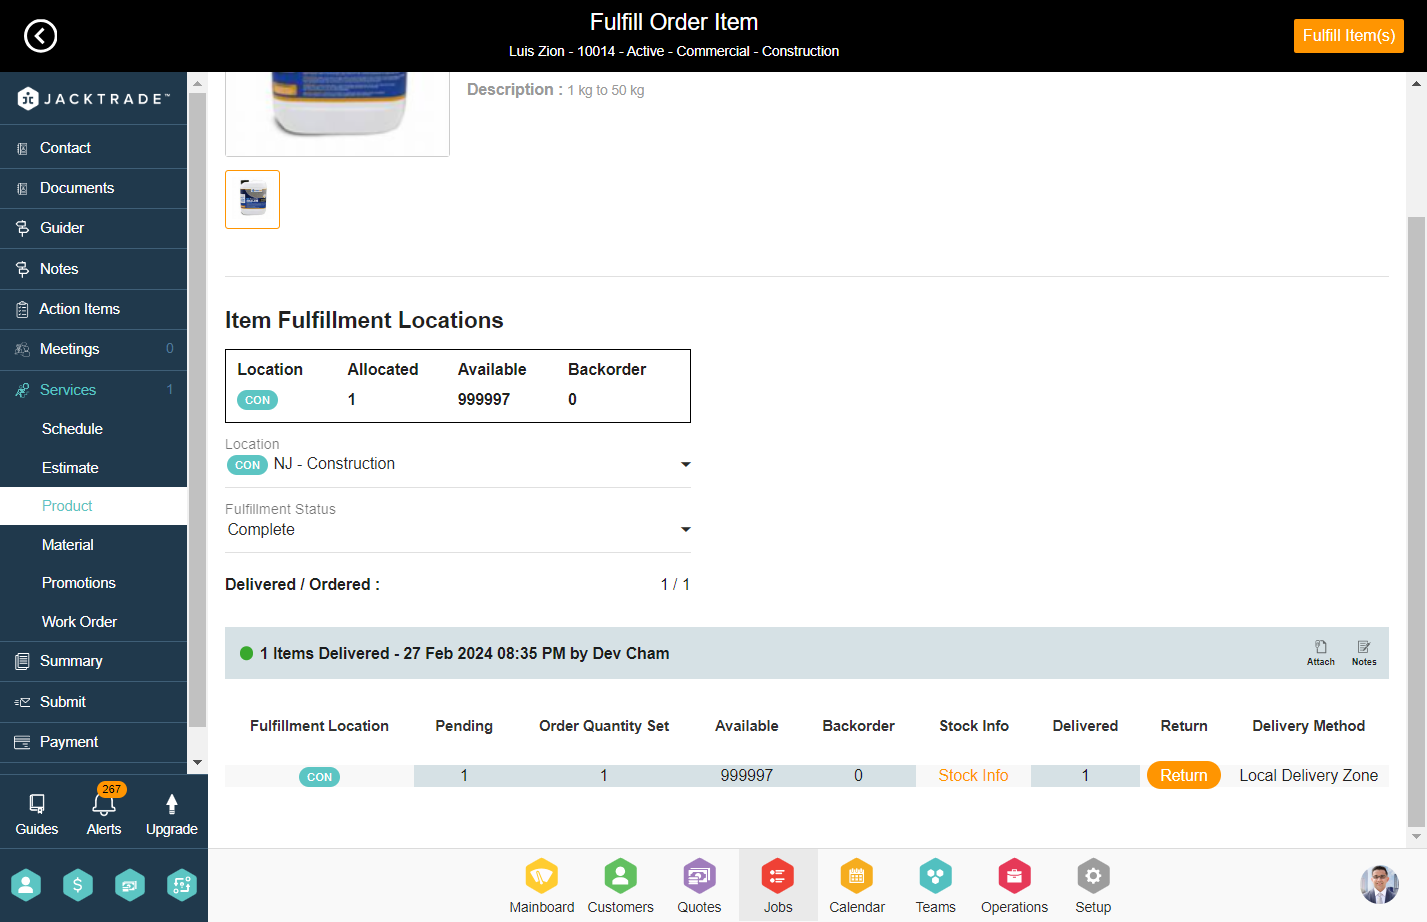1427x922 pixels.
Task: Select Promotions under Services
Action: (x=79, y=583)
